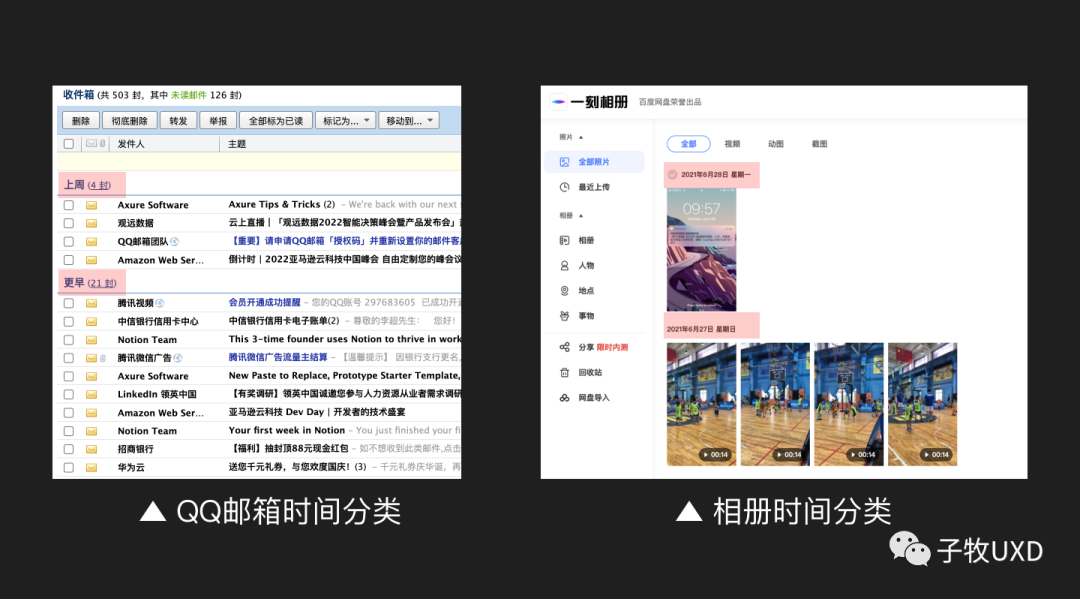1080x599 pixels.
Task: Click the envelope icon in mail list header
Action: 91,144
